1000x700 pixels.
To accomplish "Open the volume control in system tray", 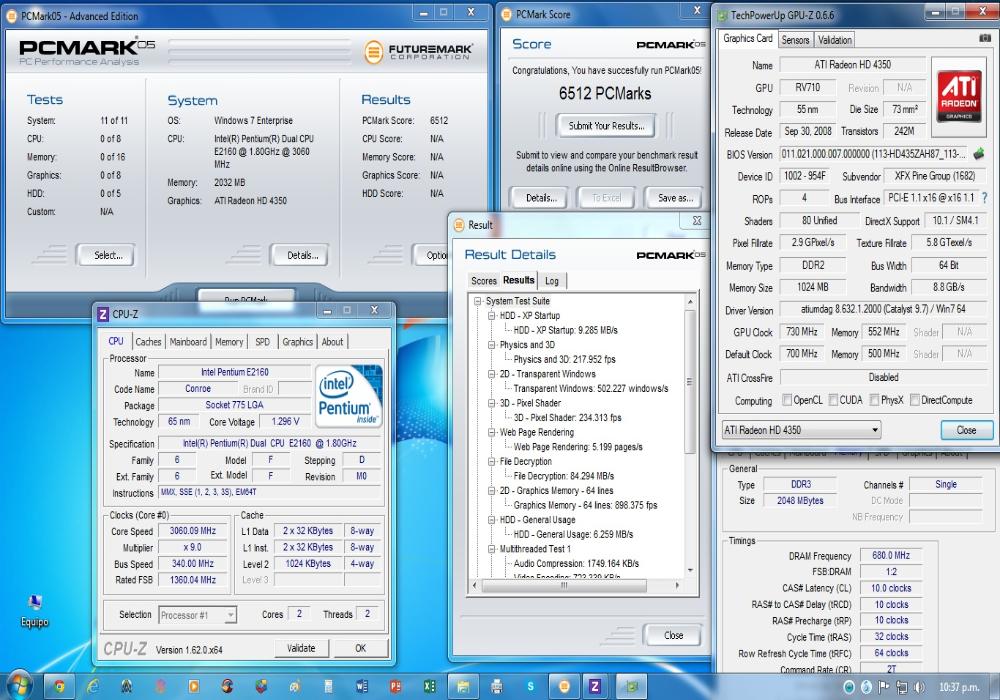I will tap(919, 687).
